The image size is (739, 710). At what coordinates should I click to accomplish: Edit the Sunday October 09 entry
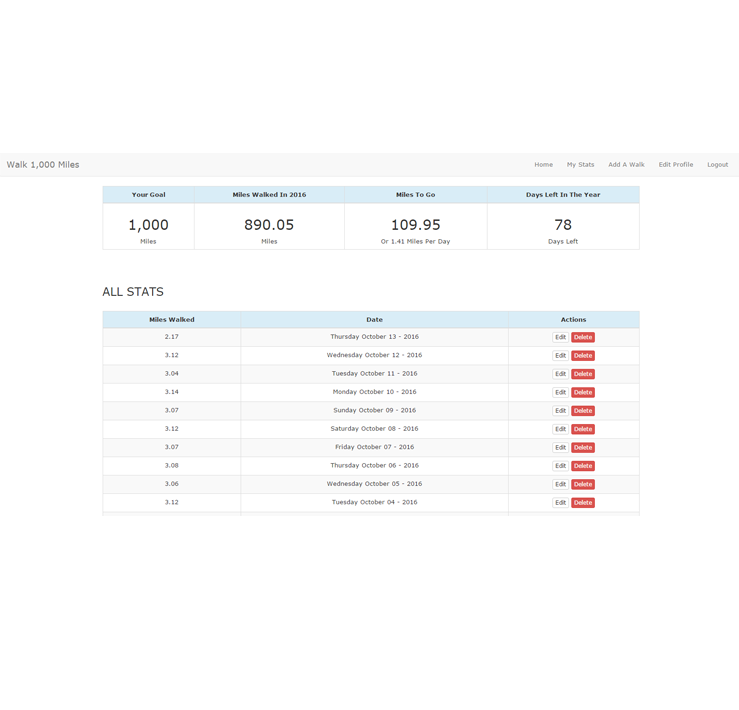coord(560,411)
